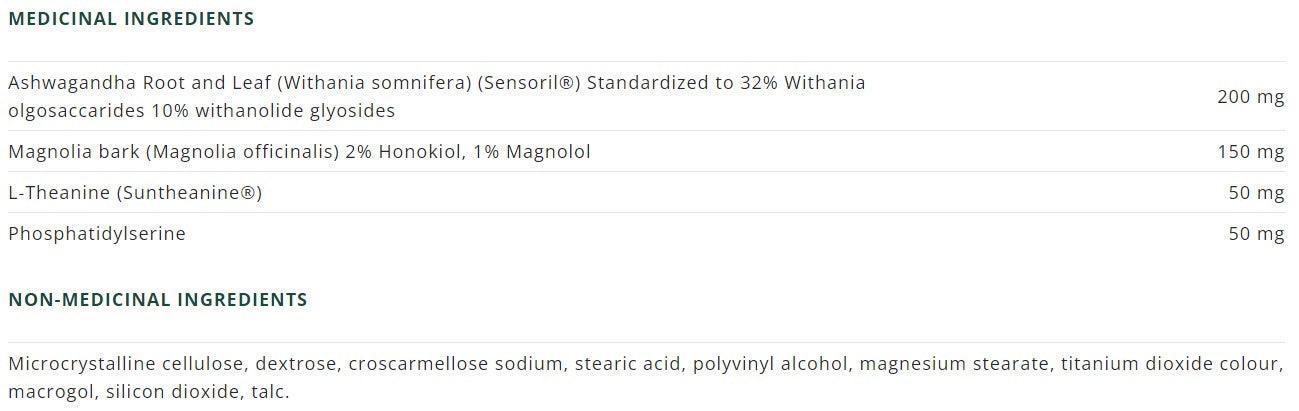This screenshot has width=1299, height=411.
Task: Click the MEDICINAL INGREDIENTS heading
Action: tap(131, 18)
